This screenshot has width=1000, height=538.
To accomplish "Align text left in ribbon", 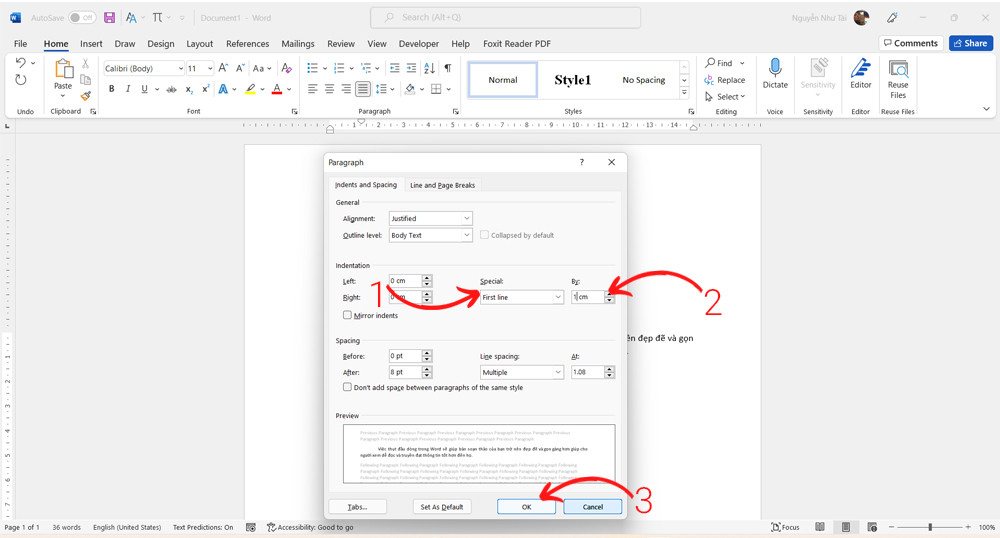I will [312, 89].
